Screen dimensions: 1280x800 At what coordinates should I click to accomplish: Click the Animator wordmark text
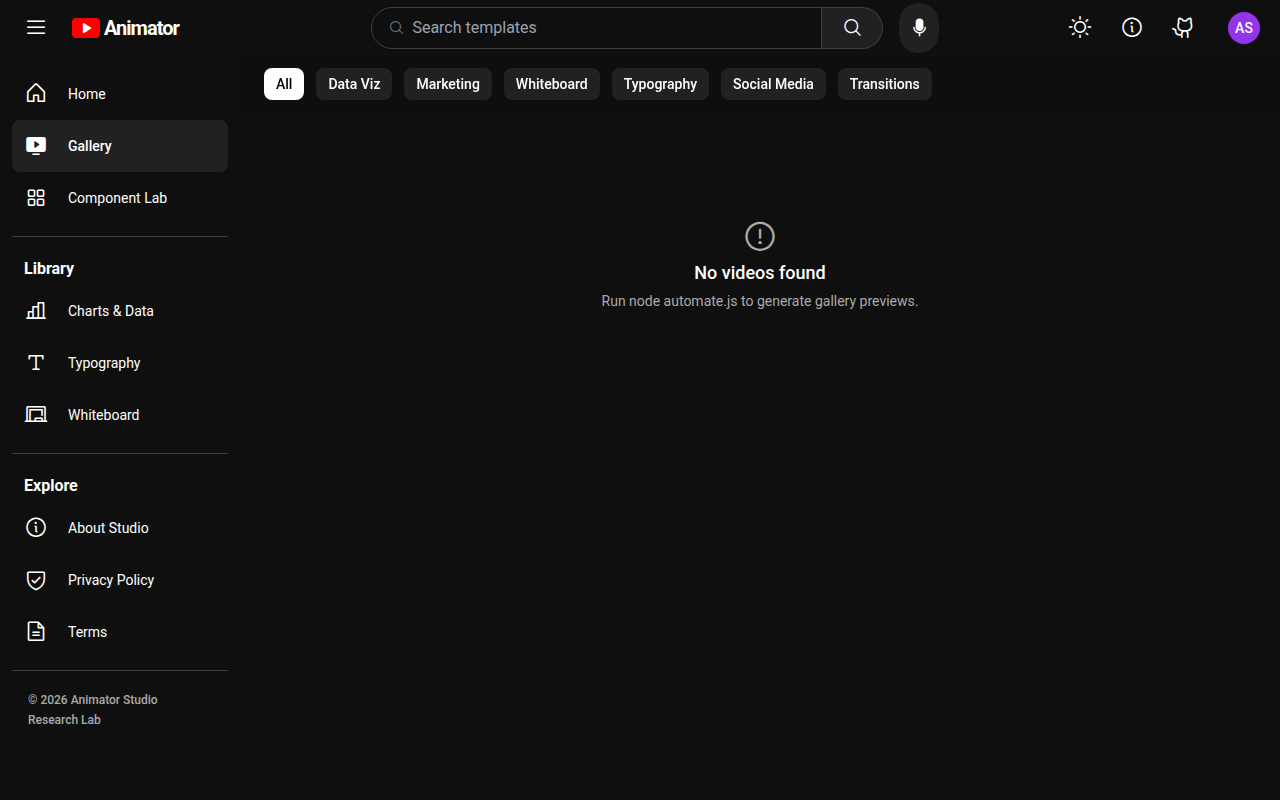[142, 28]
